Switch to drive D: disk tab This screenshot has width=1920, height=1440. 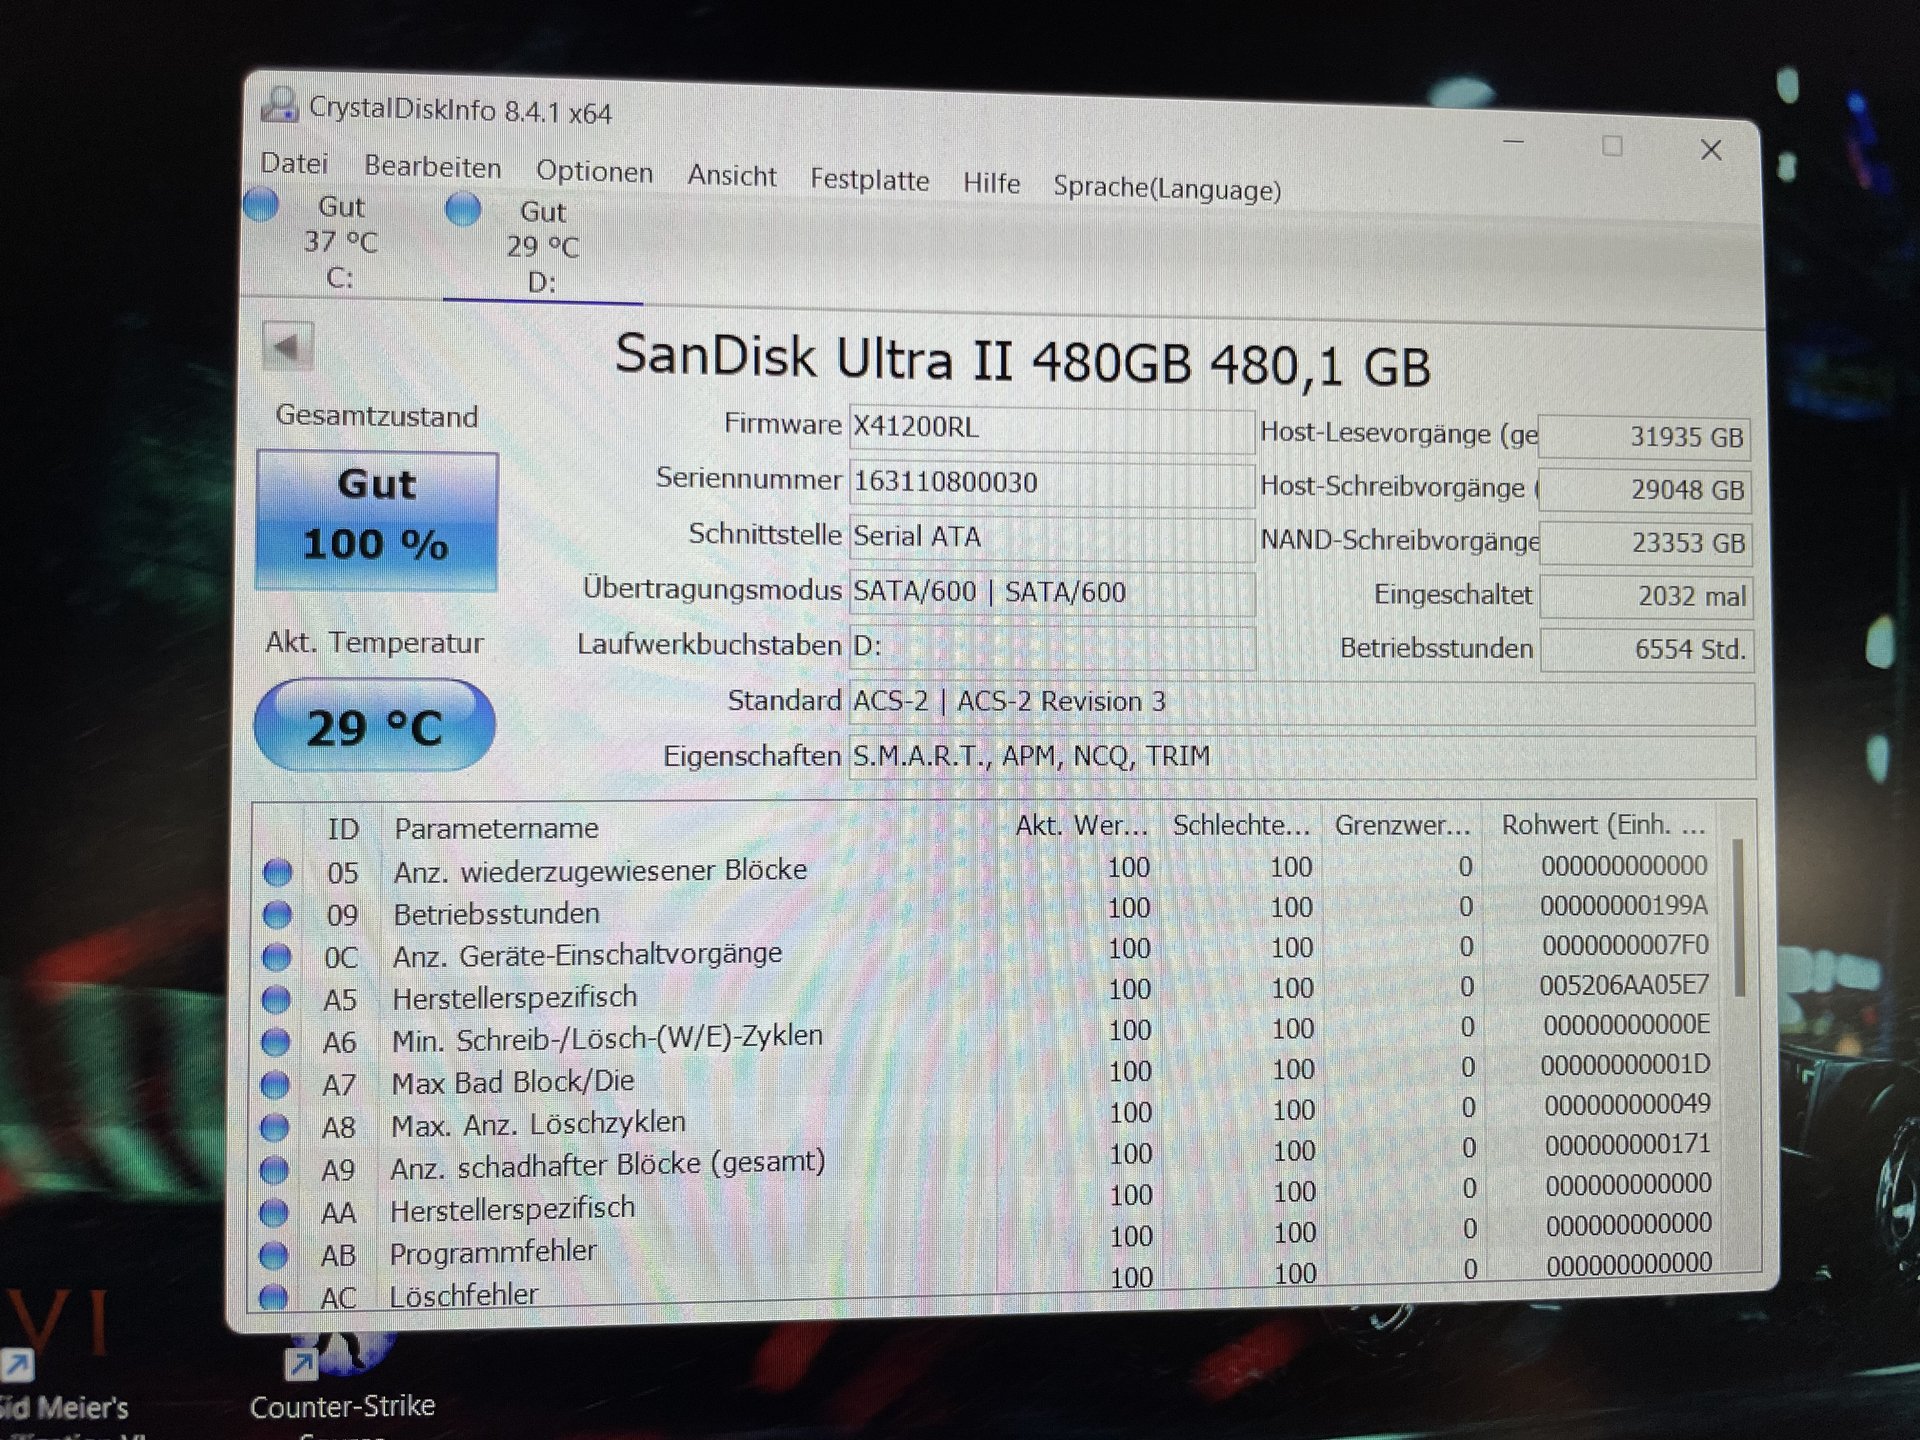pyautogui.click(x=542, y=246)
